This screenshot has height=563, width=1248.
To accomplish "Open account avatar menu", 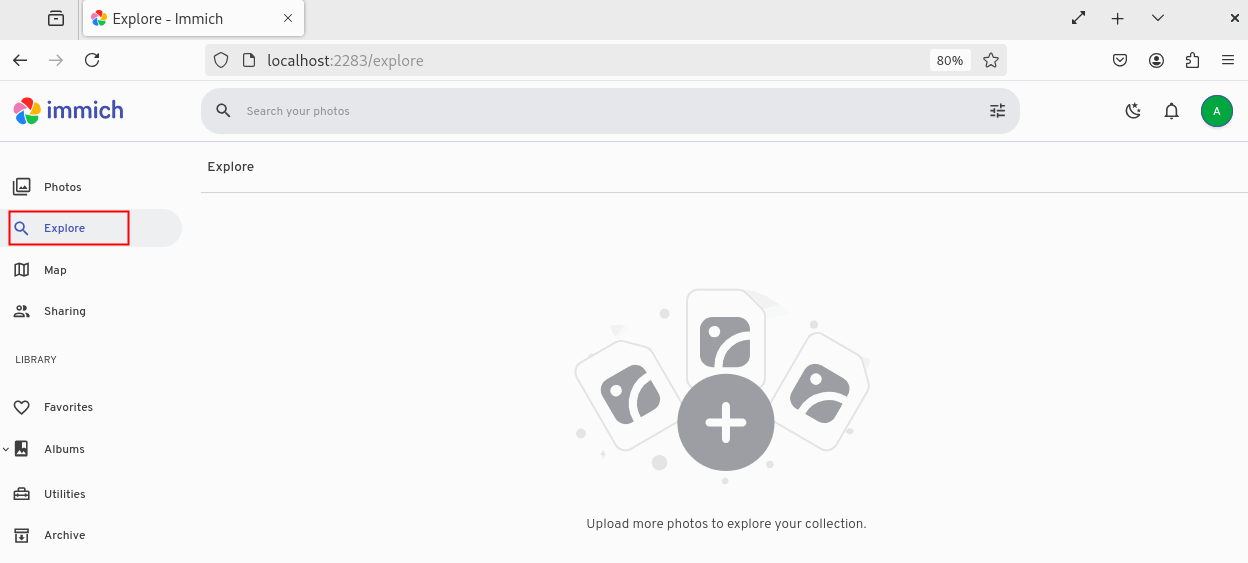I will point(1216,111).
